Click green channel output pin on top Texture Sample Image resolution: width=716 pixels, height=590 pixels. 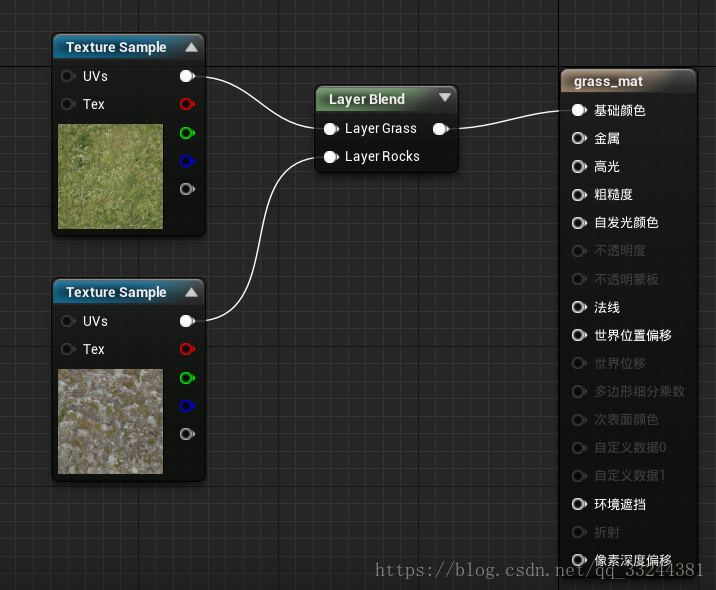(187, 133)
